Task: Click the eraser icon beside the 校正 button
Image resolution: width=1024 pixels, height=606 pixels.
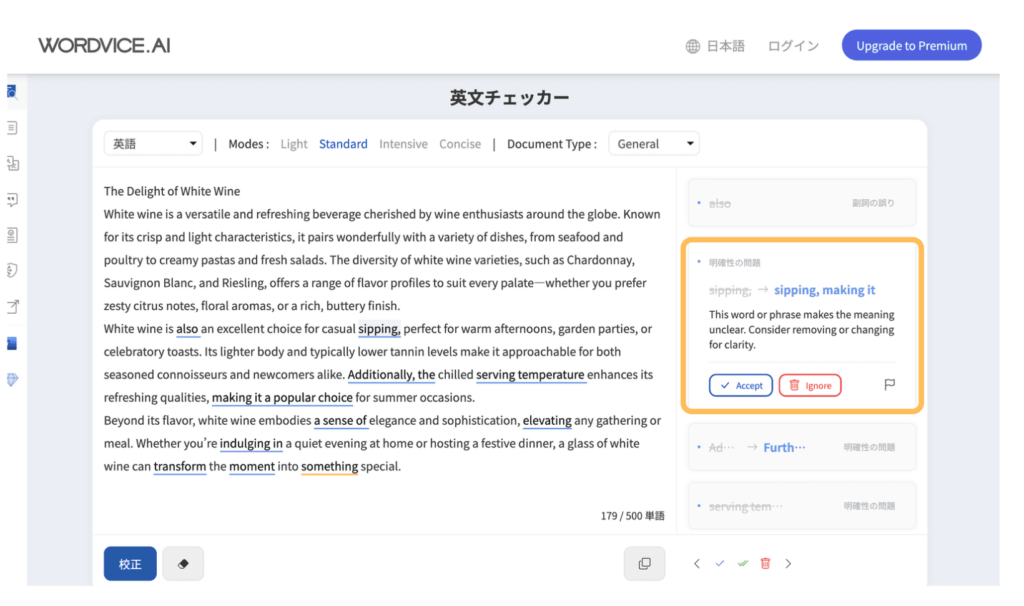Action: pos(183,563)
